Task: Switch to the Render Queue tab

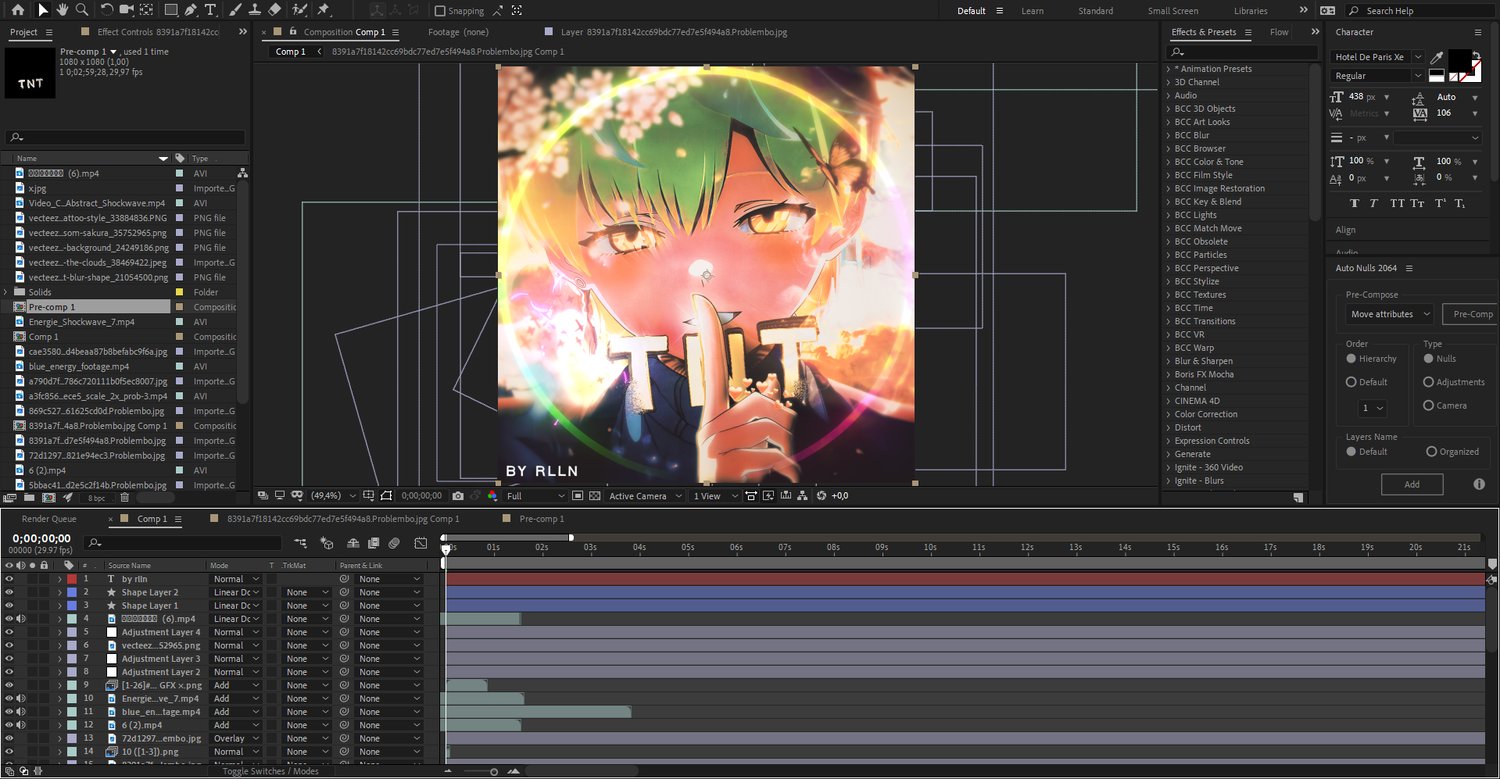Action: [x=49, y=519]
